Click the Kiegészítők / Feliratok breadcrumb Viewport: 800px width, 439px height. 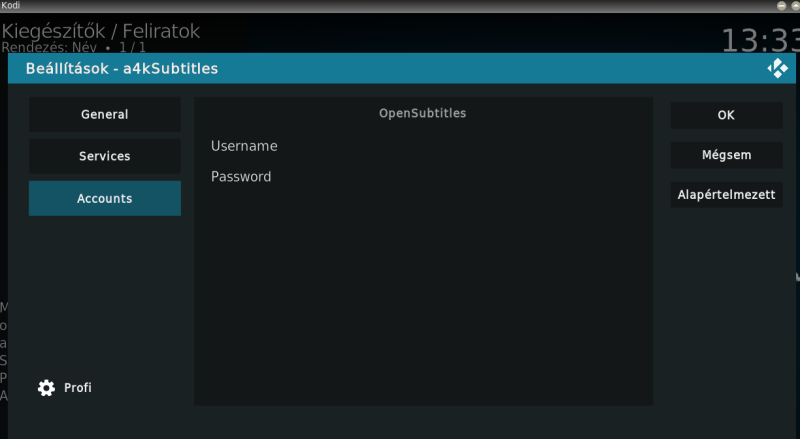101,31
